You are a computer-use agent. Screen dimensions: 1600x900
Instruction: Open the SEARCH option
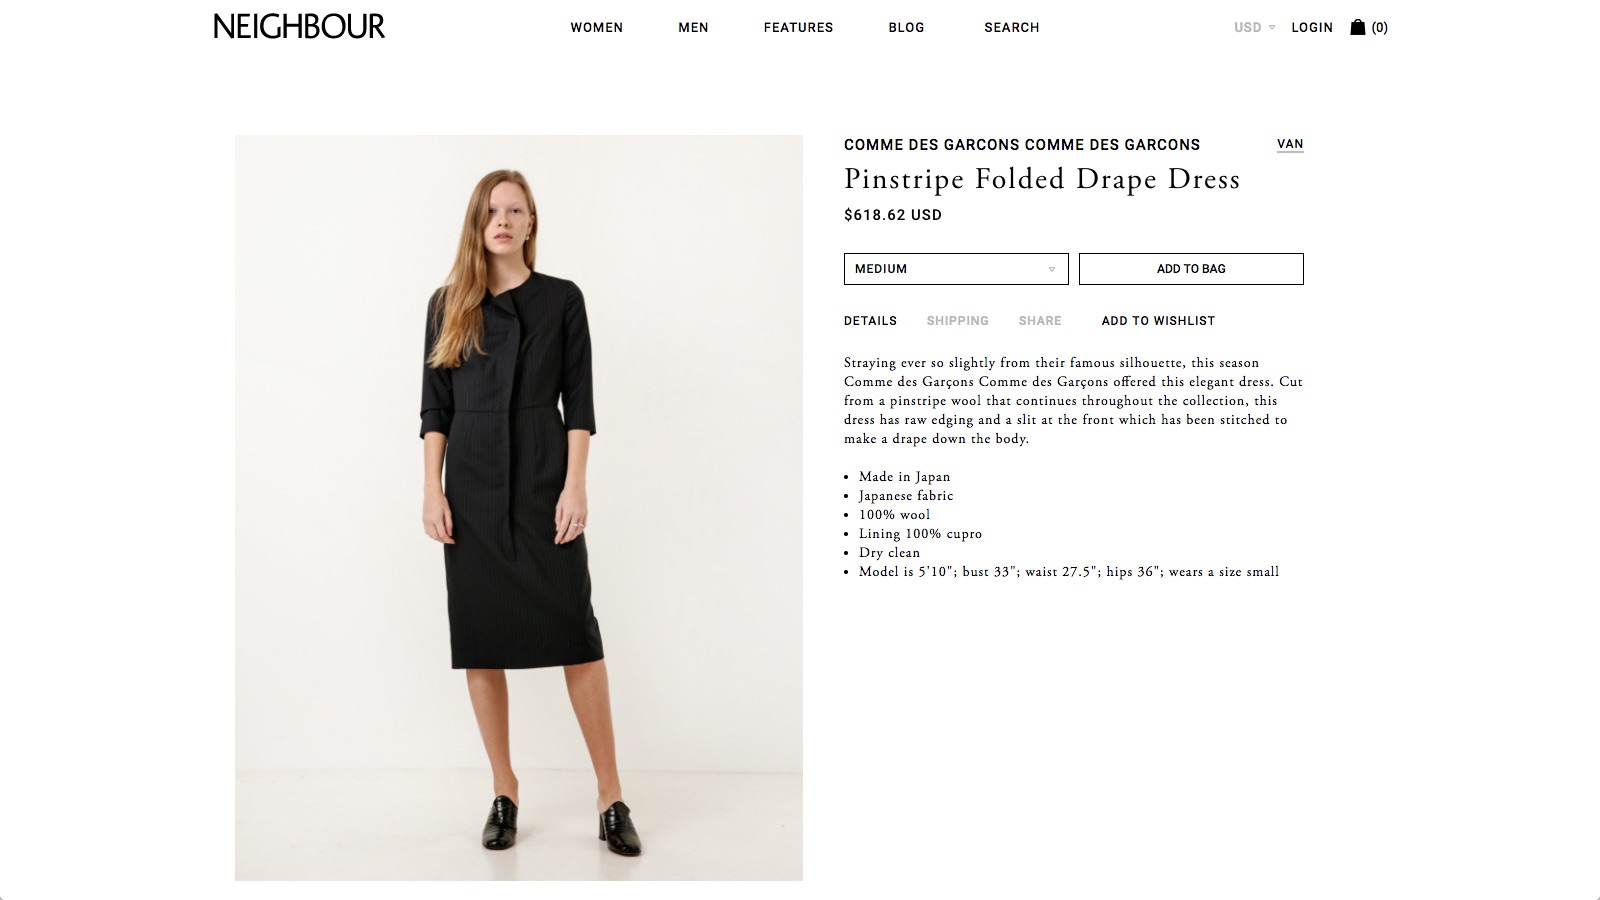(x=1012, y=28)
